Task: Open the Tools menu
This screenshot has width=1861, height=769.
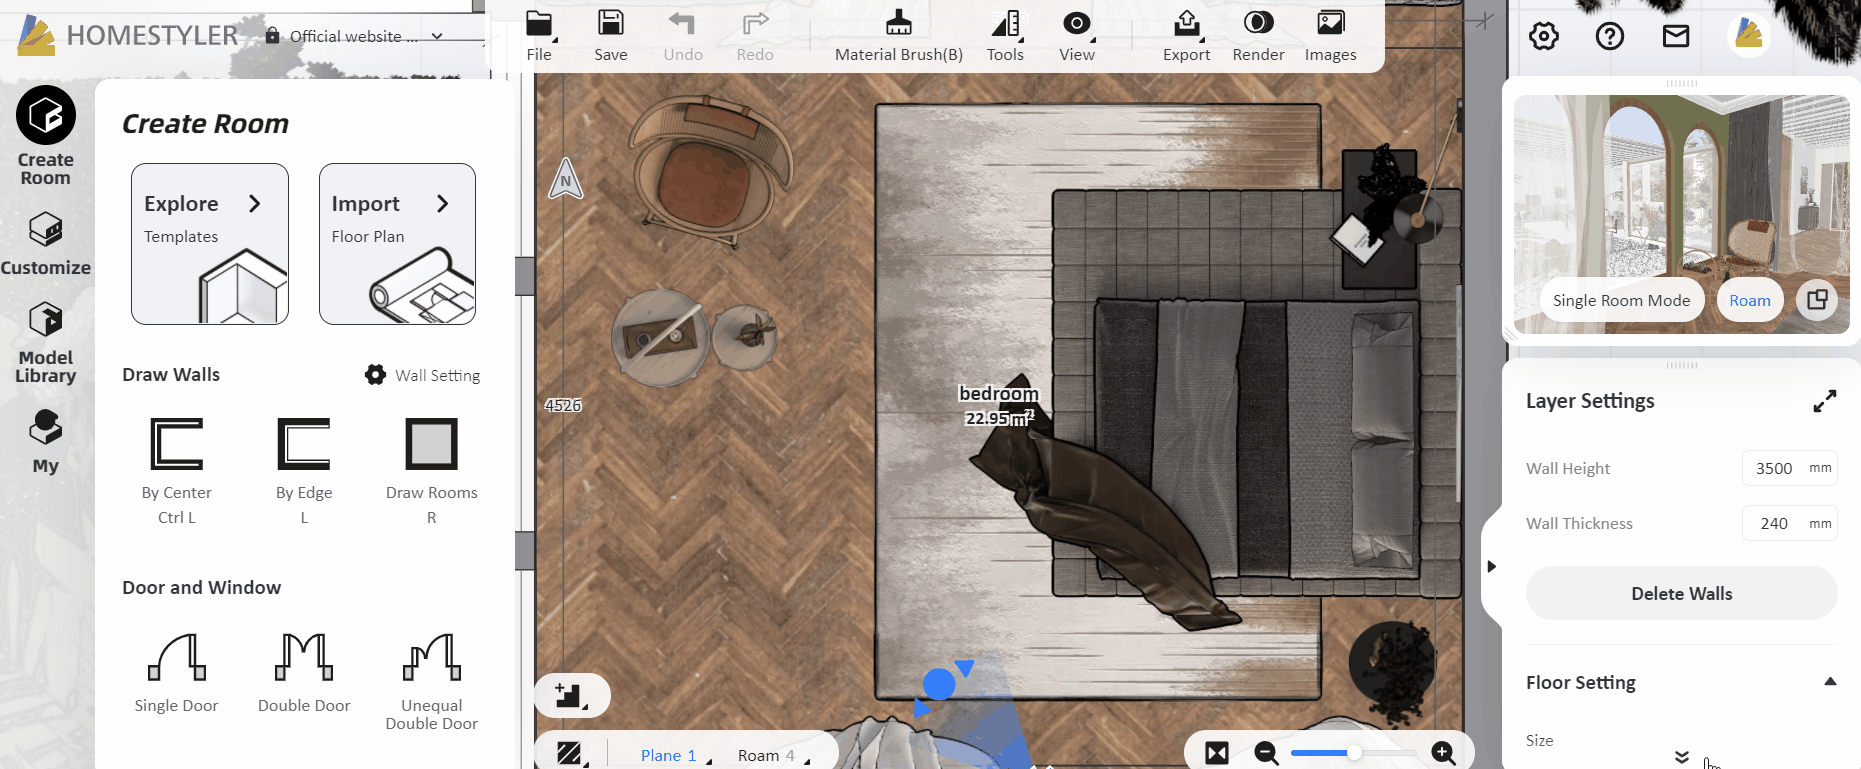Action: pos(1005,36)
